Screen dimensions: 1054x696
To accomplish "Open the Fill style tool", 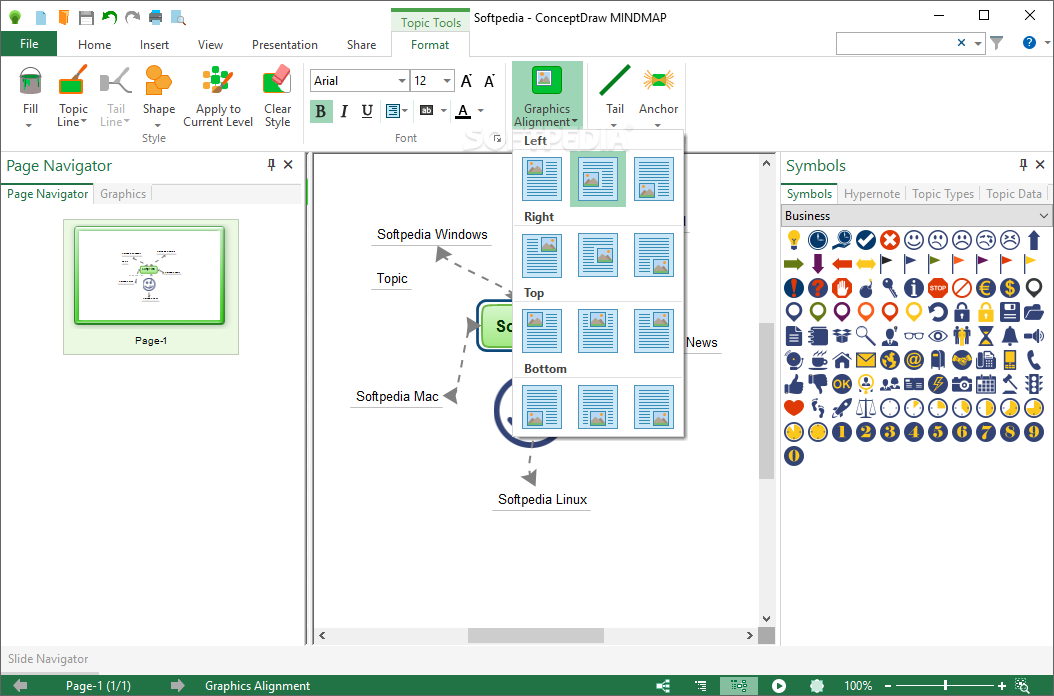I will point(30,96).
